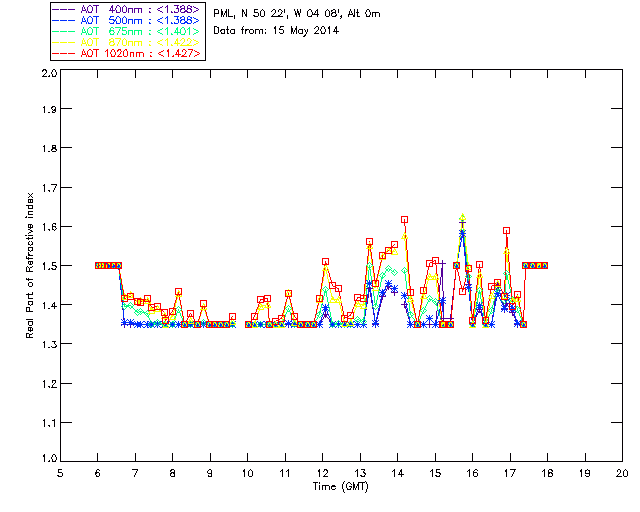The image size is (640, 512).
Task: Click the AOT 1020nm legend entry
Action: click(127, 53)
